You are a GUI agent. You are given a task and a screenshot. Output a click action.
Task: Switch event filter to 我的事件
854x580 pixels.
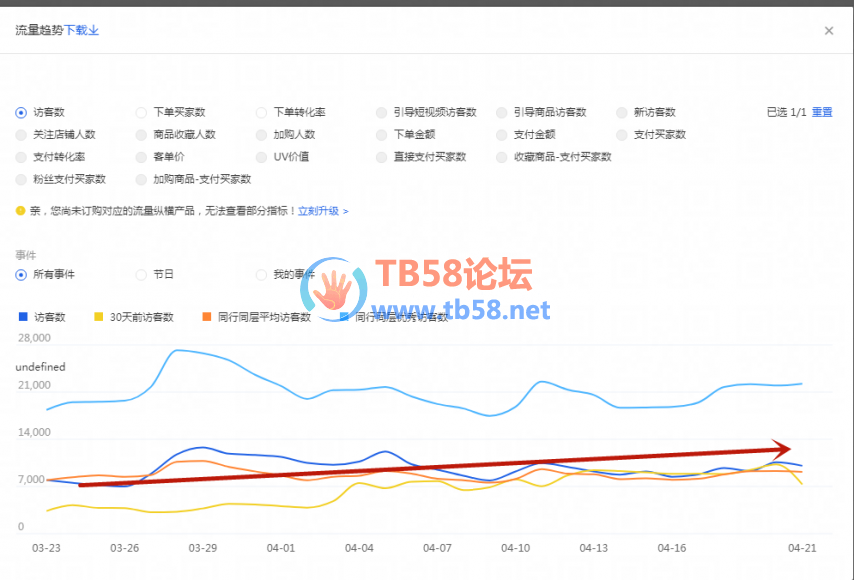pyautogui.click(x=262, y=274)
